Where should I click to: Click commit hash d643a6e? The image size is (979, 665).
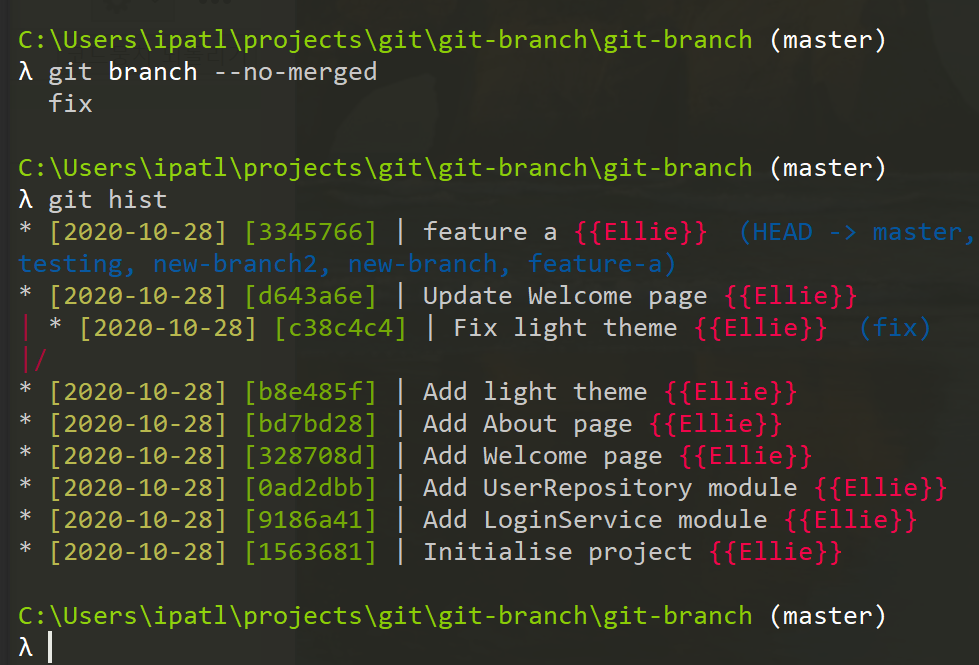point(310,295)
